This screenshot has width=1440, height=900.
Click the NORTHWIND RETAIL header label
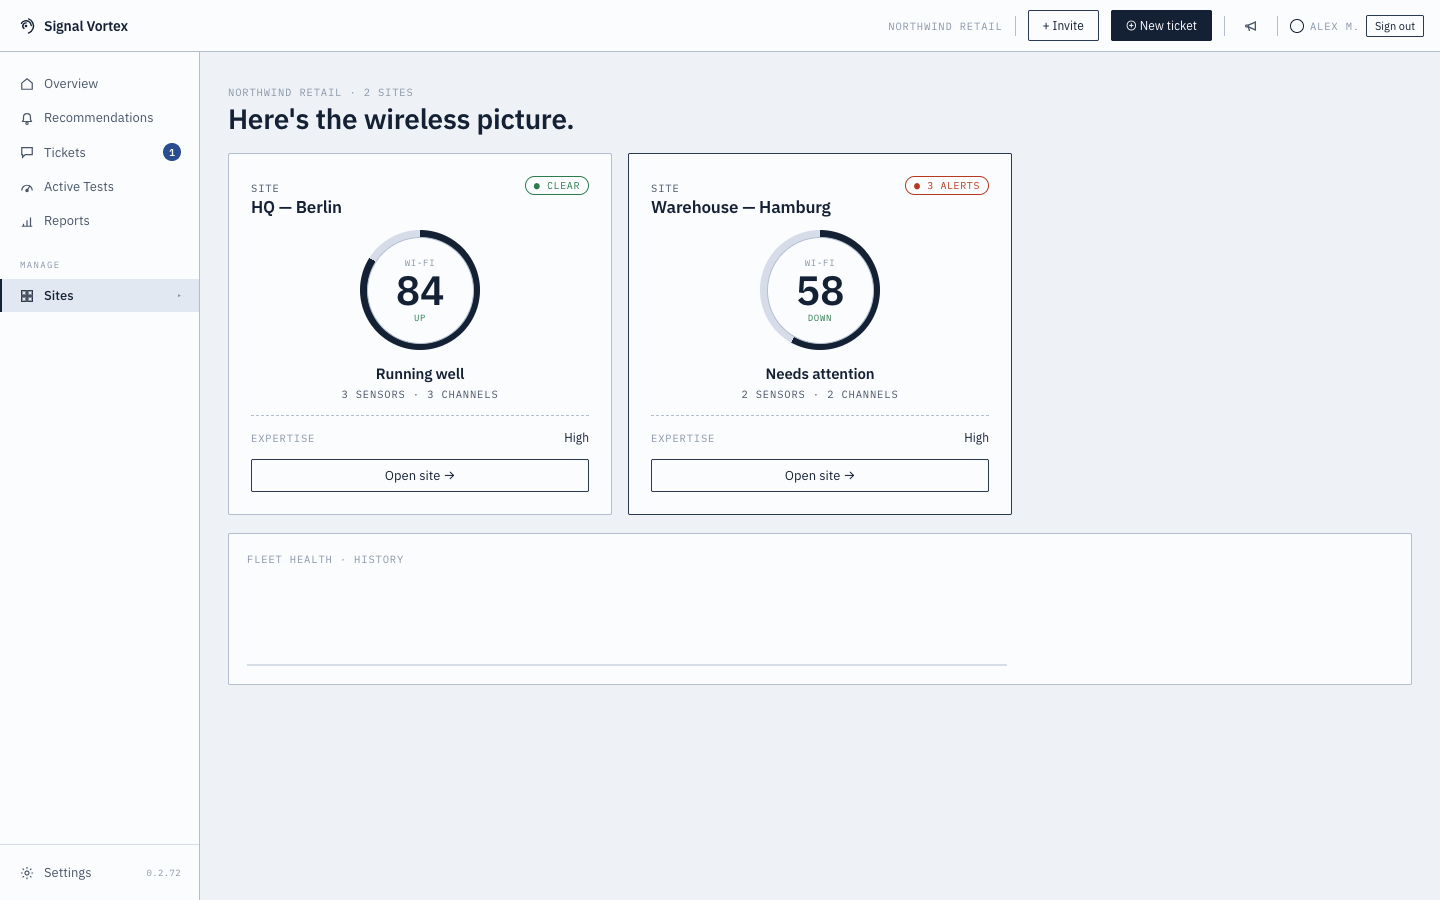[945, 27]
